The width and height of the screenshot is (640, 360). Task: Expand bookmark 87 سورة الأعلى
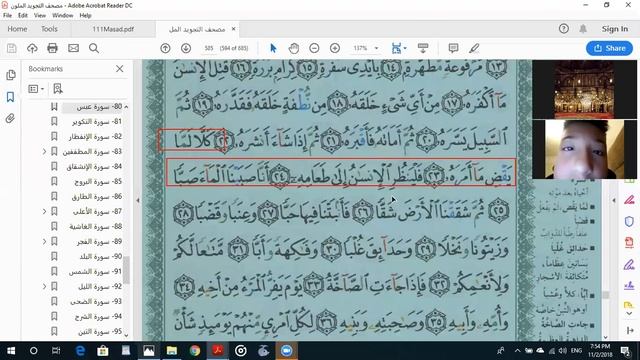[44, 211]
